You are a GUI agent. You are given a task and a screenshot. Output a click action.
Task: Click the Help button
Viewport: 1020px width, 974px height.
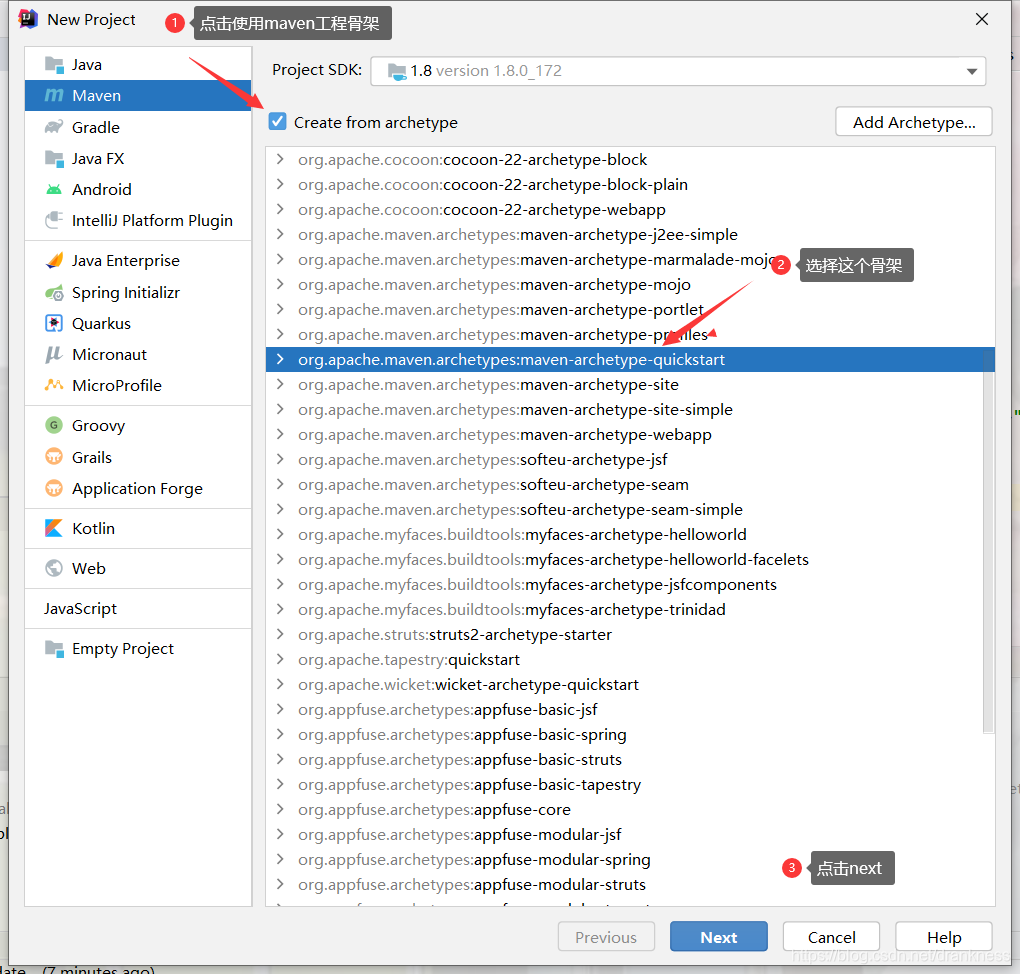(x=944, y=937)
